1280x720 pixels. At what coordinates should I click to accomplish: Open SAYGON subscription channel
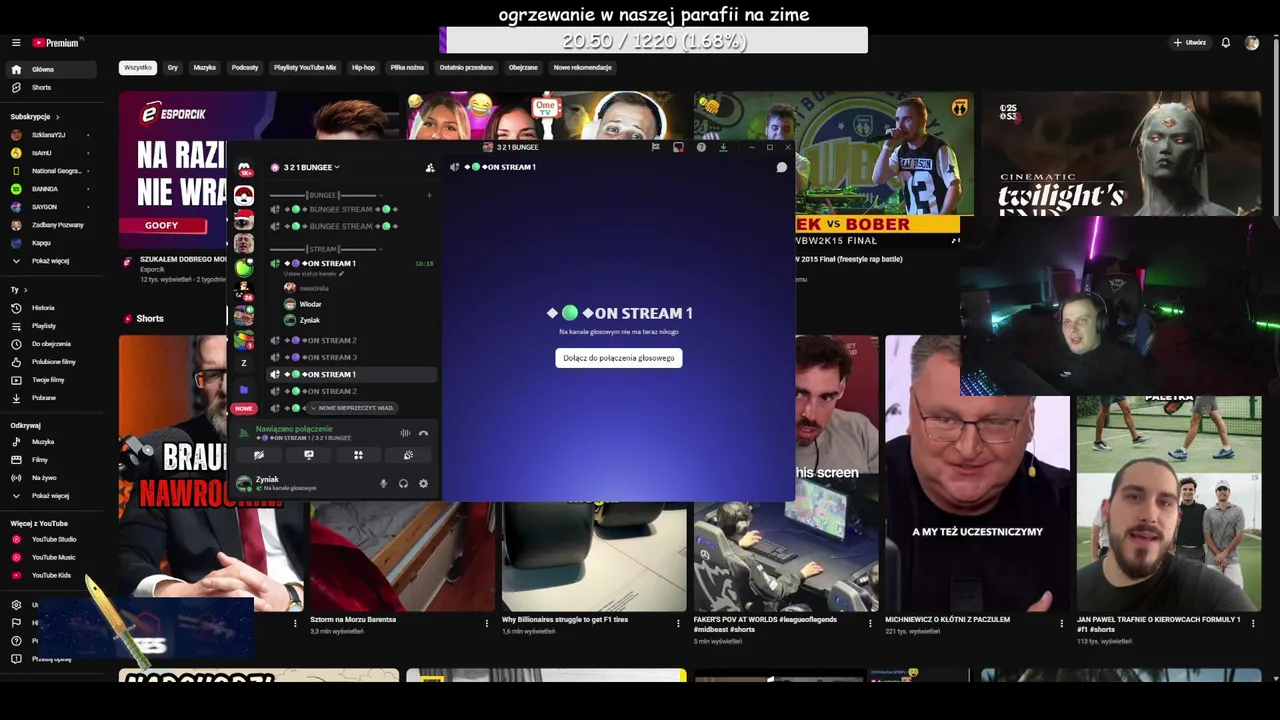click(52, 207)
